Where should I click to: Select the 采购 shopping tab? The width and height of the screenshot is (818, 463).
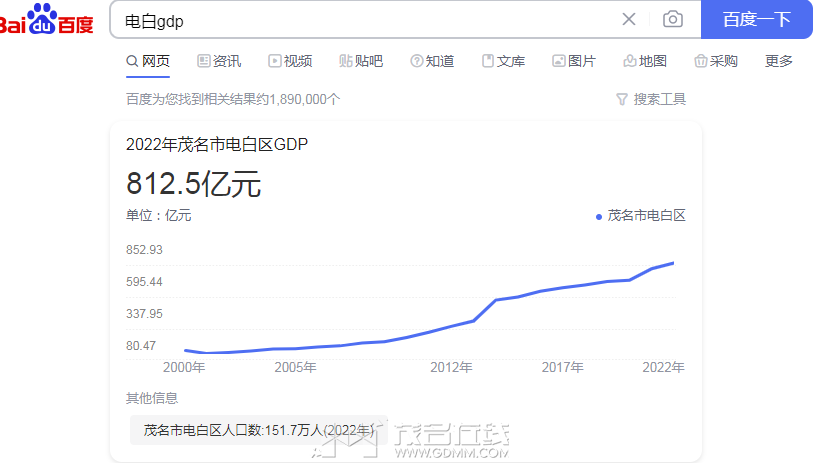pyautogui.click(x=716, y=62)
